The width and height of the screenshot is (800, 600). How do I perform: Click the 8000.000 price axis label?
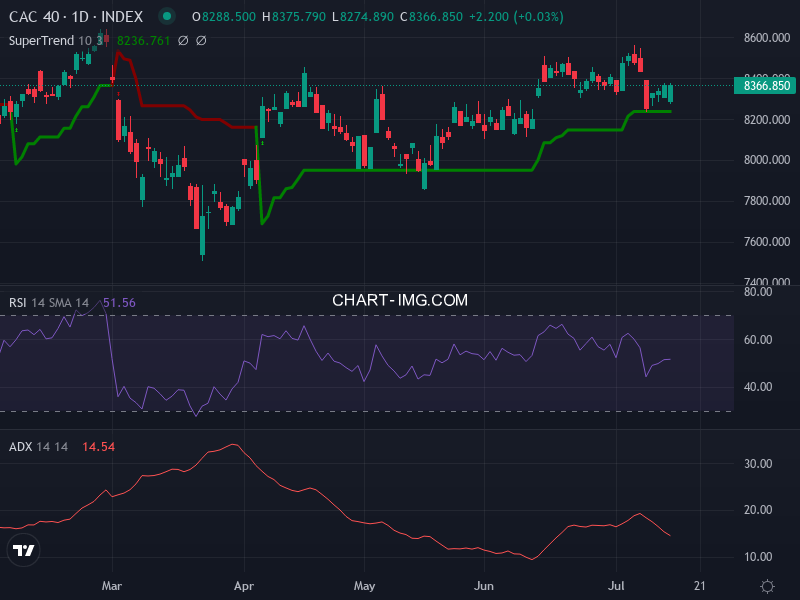point(767,160)
